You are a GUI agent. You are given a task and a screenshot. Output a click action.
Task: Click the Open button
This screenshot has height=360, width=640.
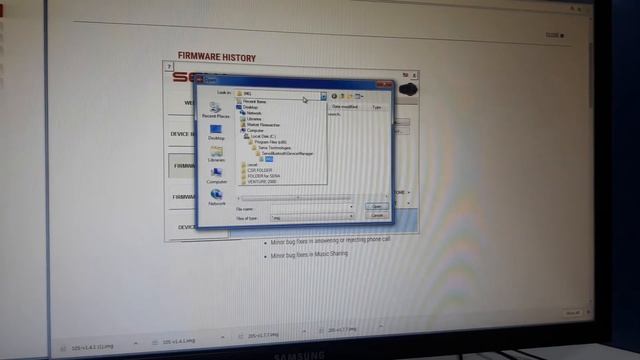pyautogui.click(x=376, y=206)
